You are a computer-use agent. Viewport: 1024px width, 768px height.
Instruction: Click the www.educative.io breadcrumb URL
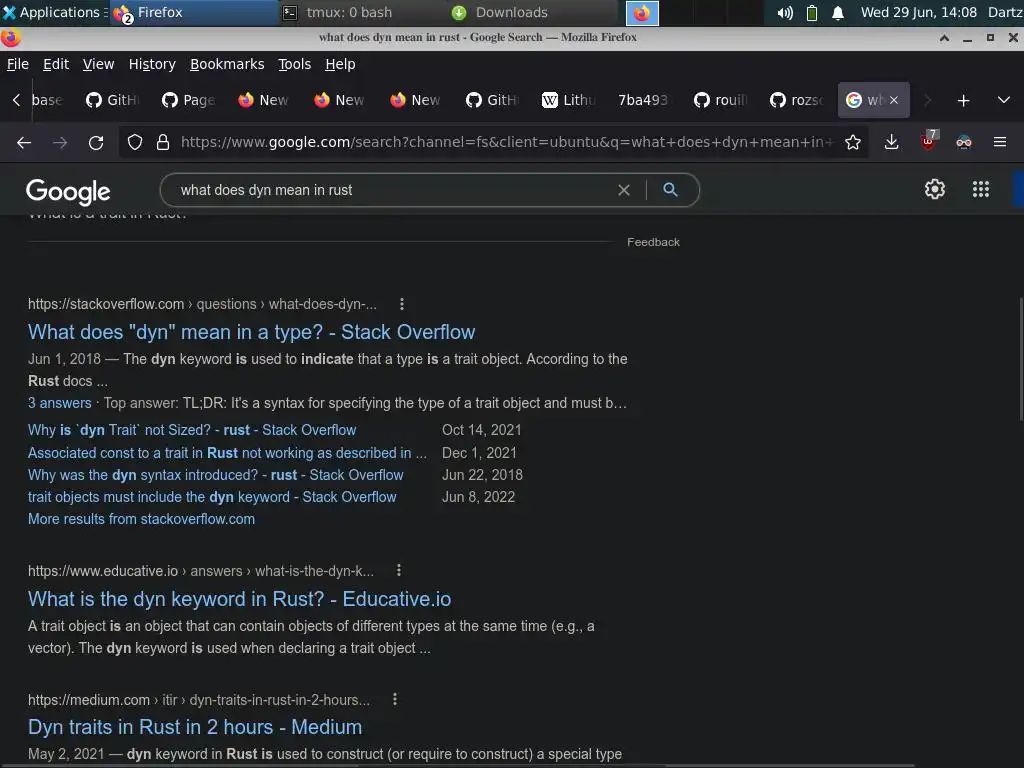click(x=103, y=571)
